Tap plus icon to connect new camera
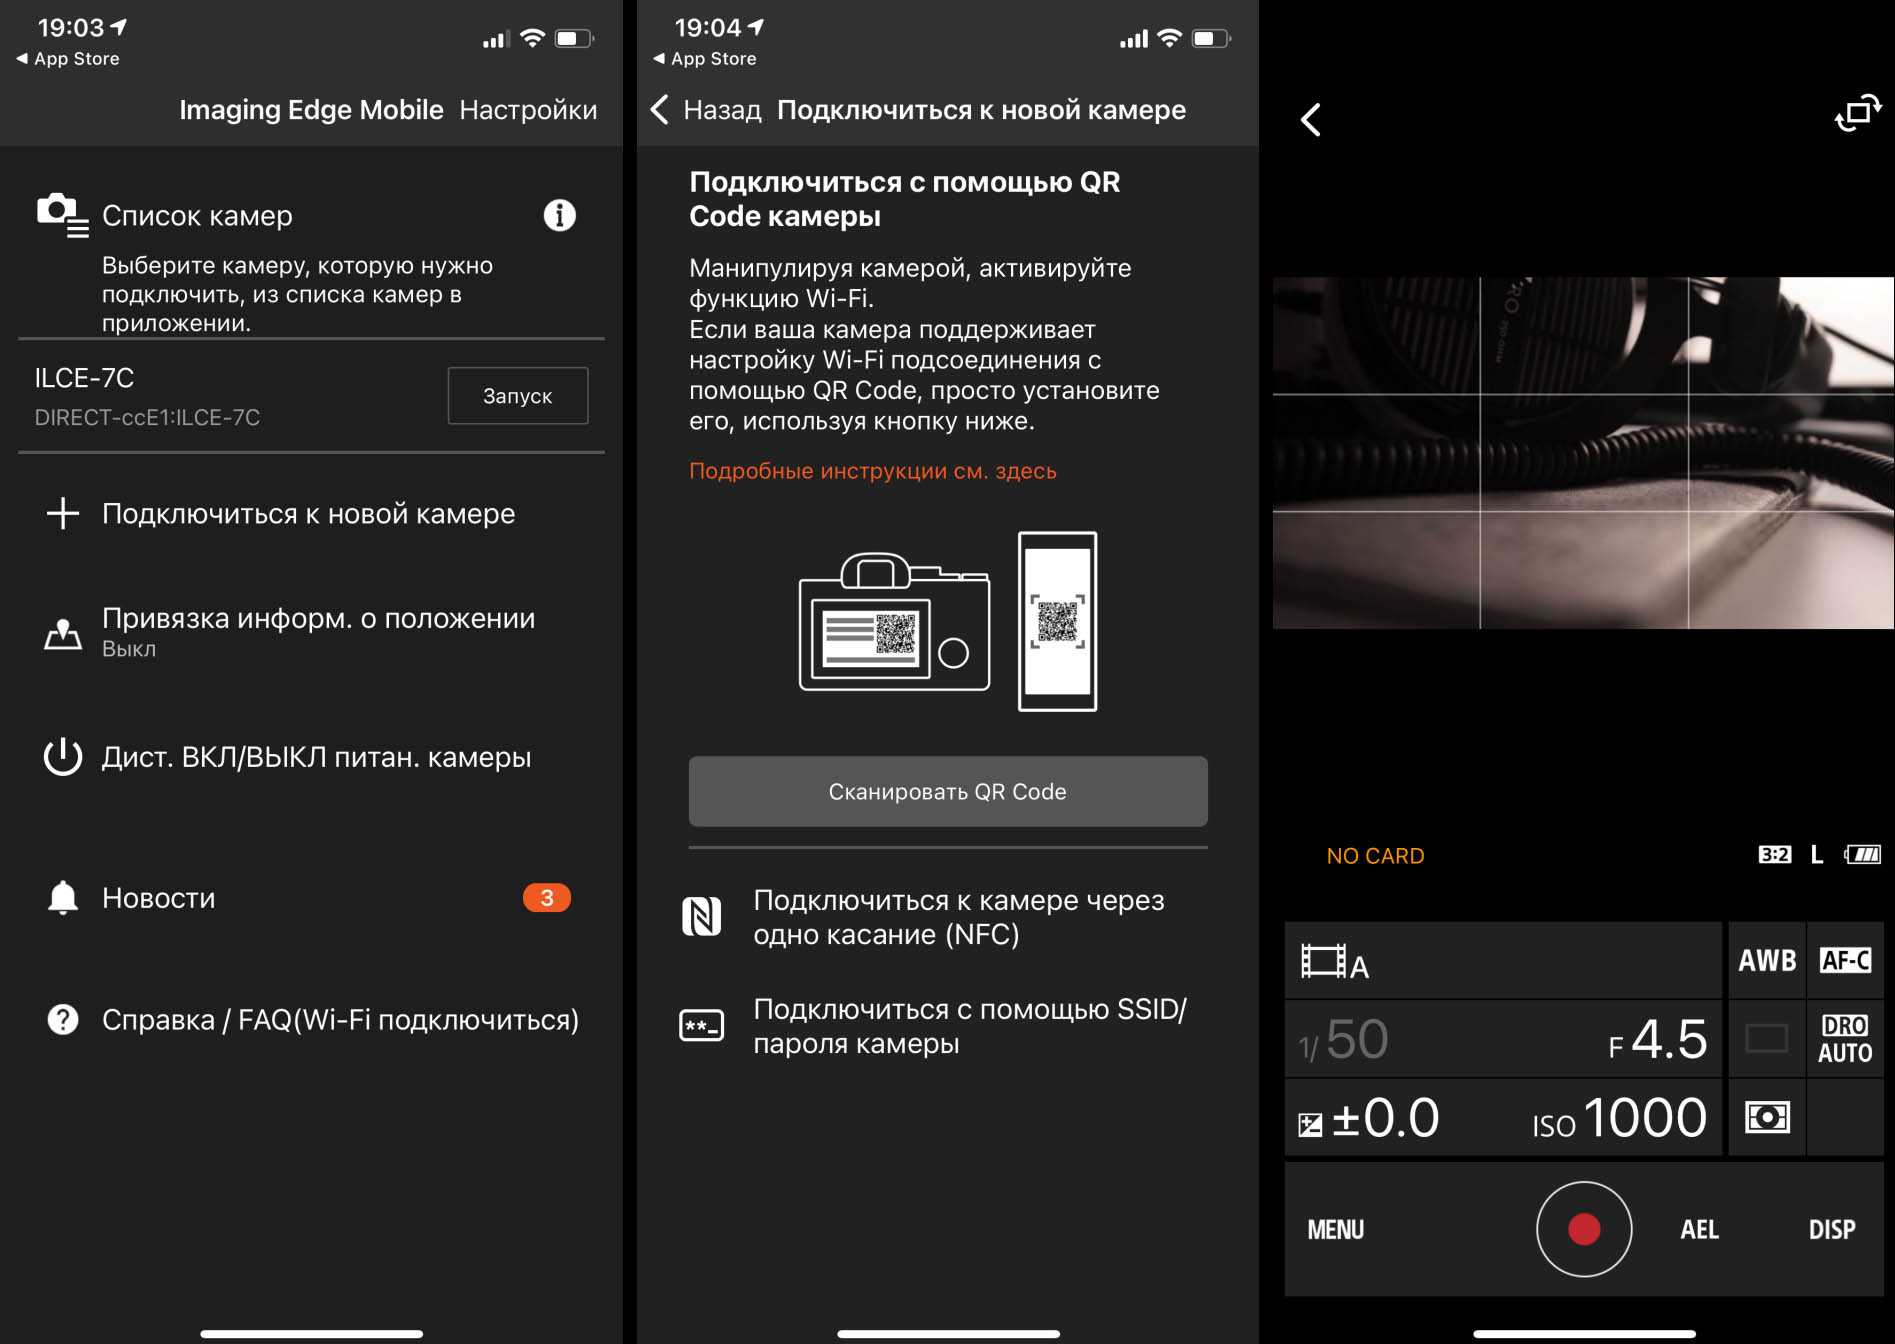Viewport: 1895px width, 1344px height. [63, 513]
